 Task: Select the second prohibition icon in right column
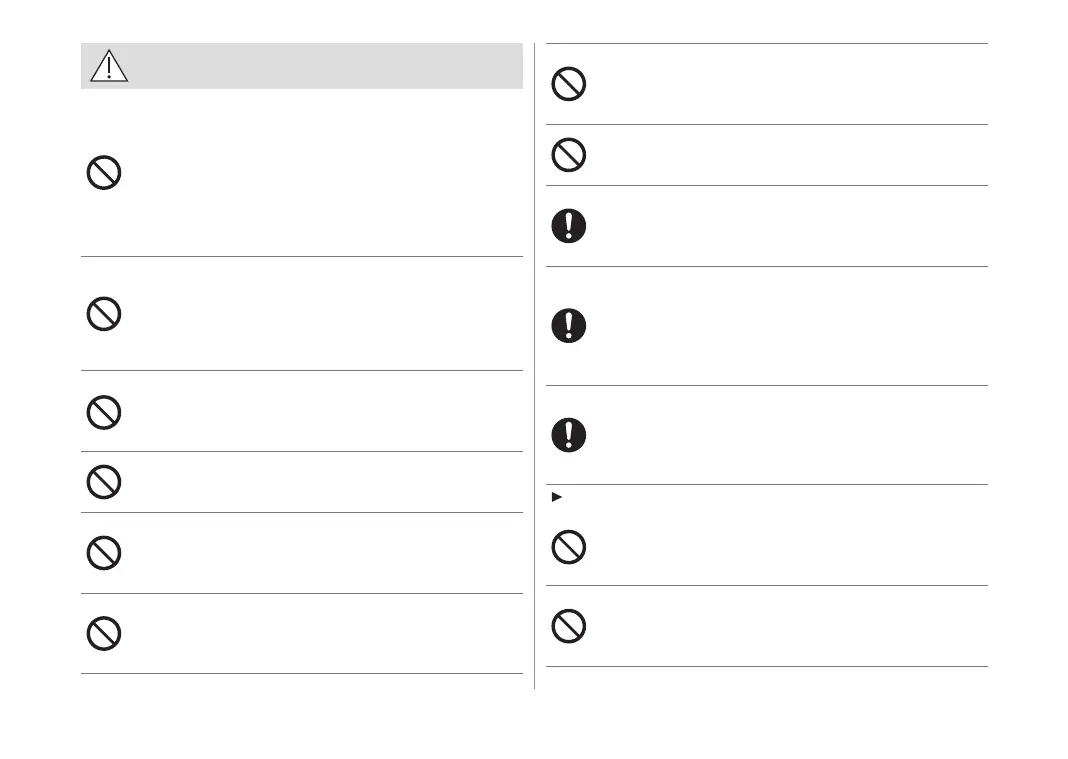click(x=569, y=154)
